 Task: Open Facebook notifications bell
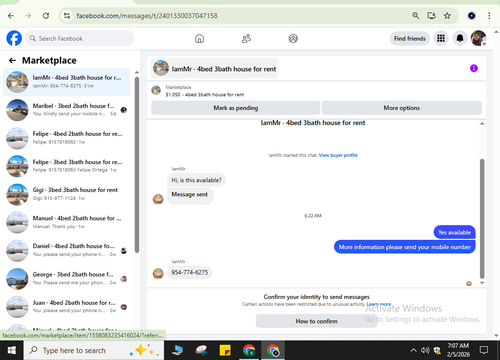click(460, 38)
